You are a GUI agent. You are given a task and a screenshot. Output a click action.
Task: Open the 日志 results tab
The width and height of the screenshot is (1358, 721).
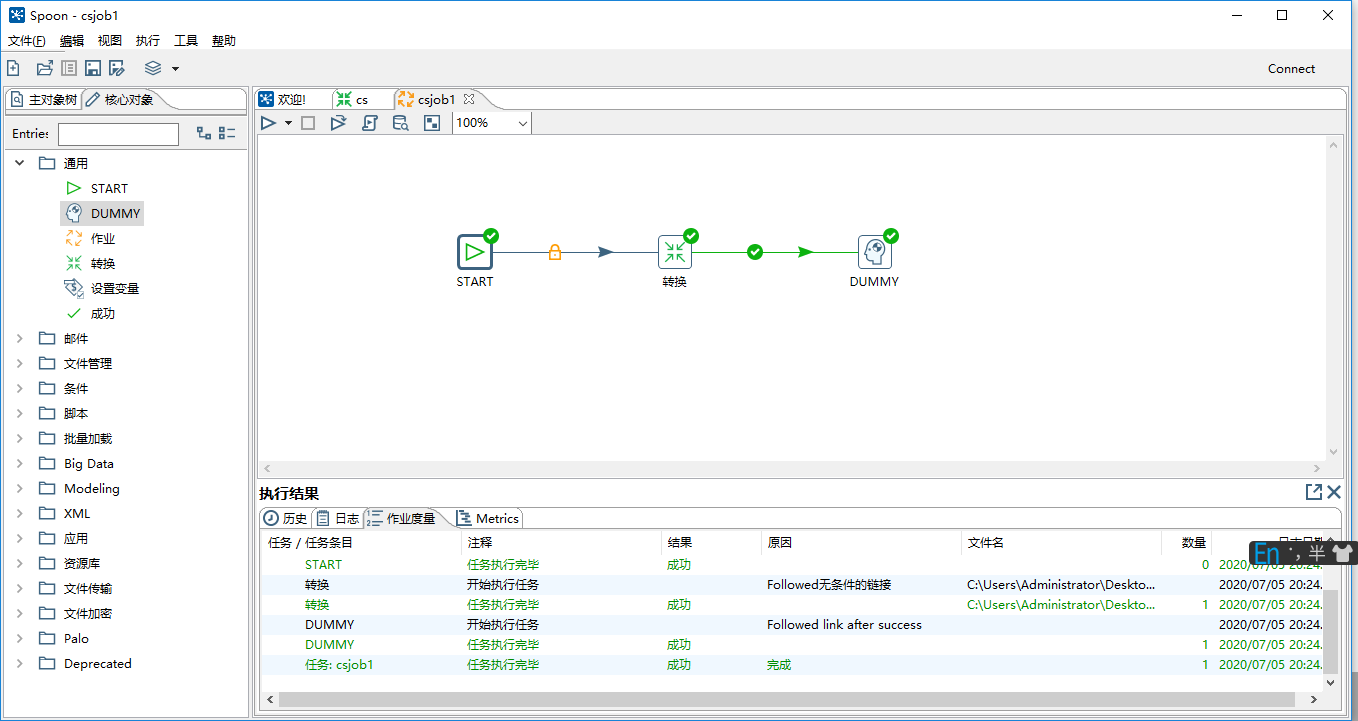pyautogui.click(x=338, y=518)
